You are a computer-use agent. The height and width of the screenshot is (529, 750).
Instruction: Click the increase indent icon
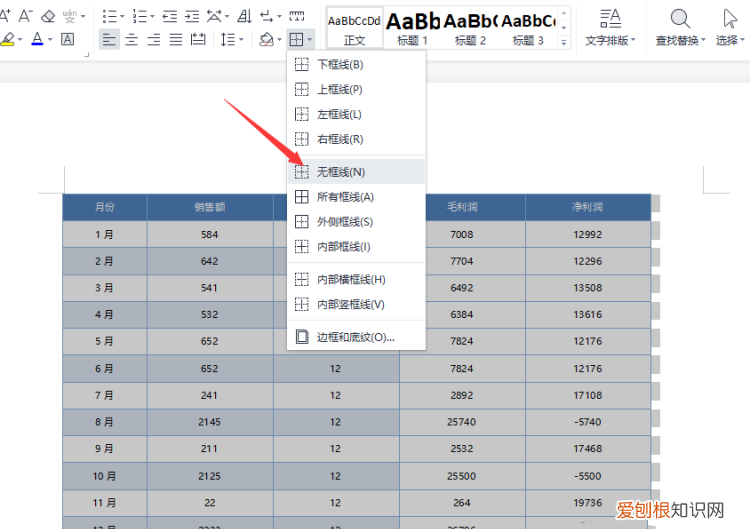[190, 16]
